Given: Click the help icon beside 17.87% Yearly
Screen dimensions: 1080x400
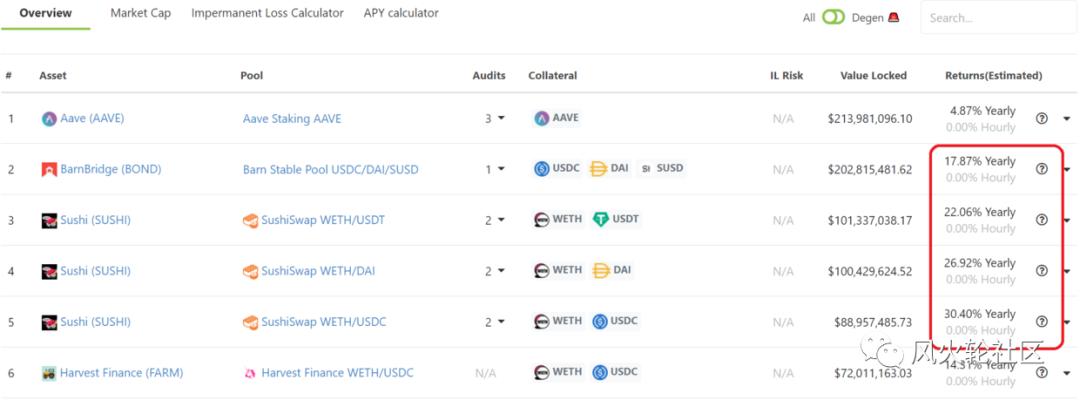Looking at the screenshot, I should click(x=1041, y=169).
